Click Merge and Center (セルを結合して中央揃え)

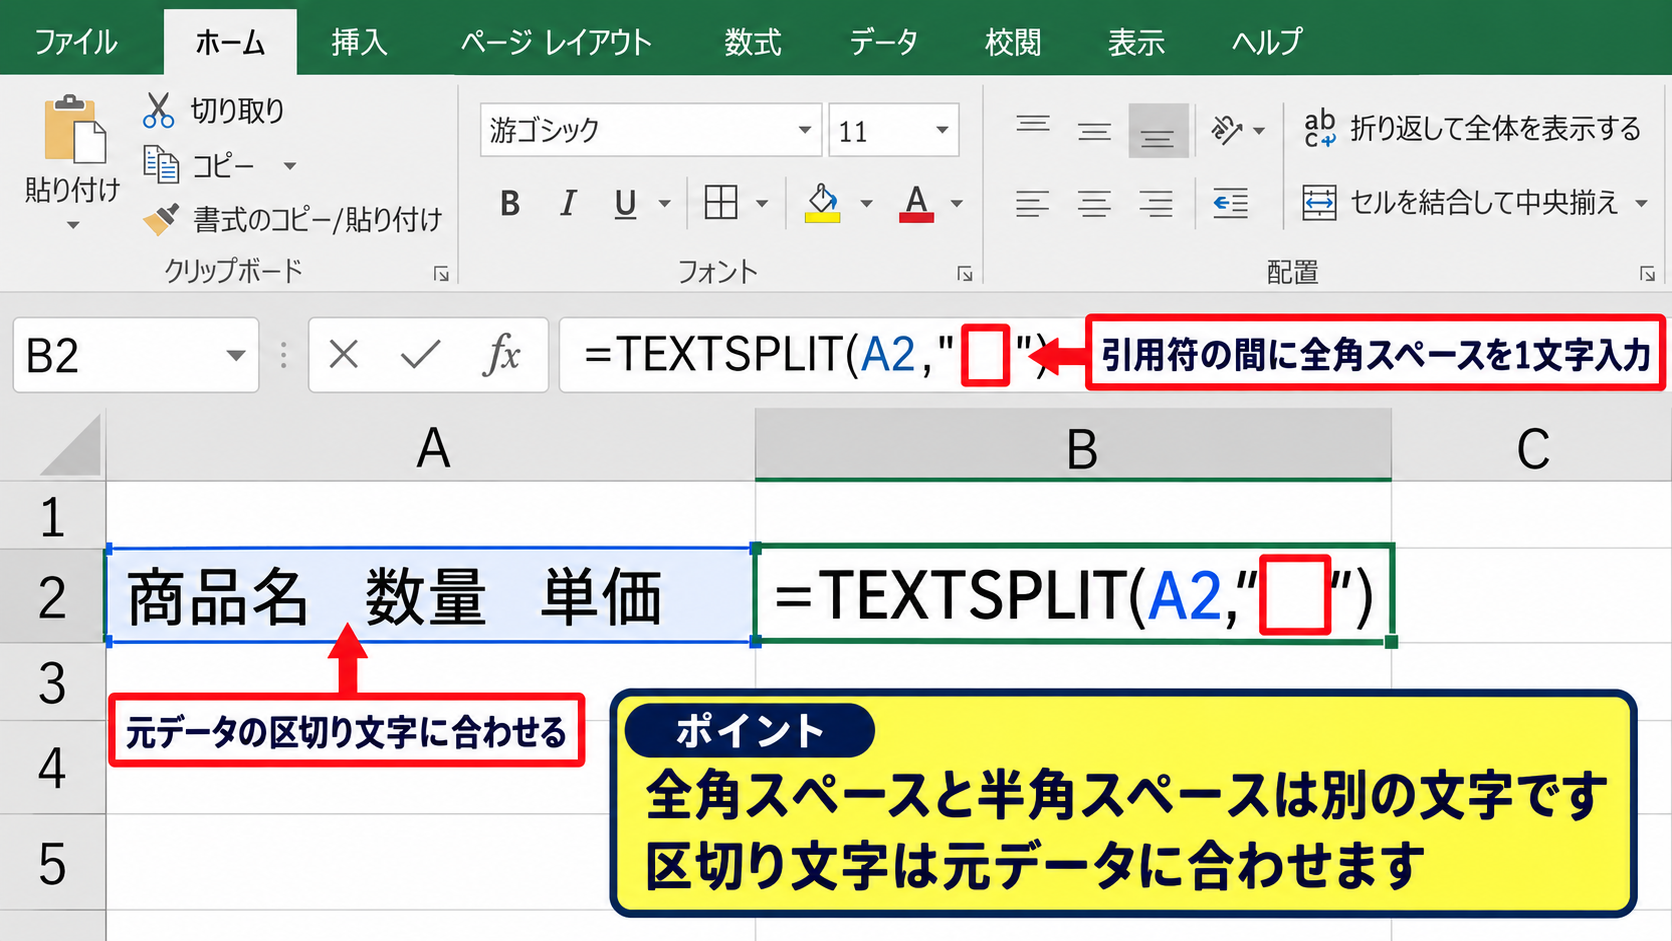(1460, 203)
